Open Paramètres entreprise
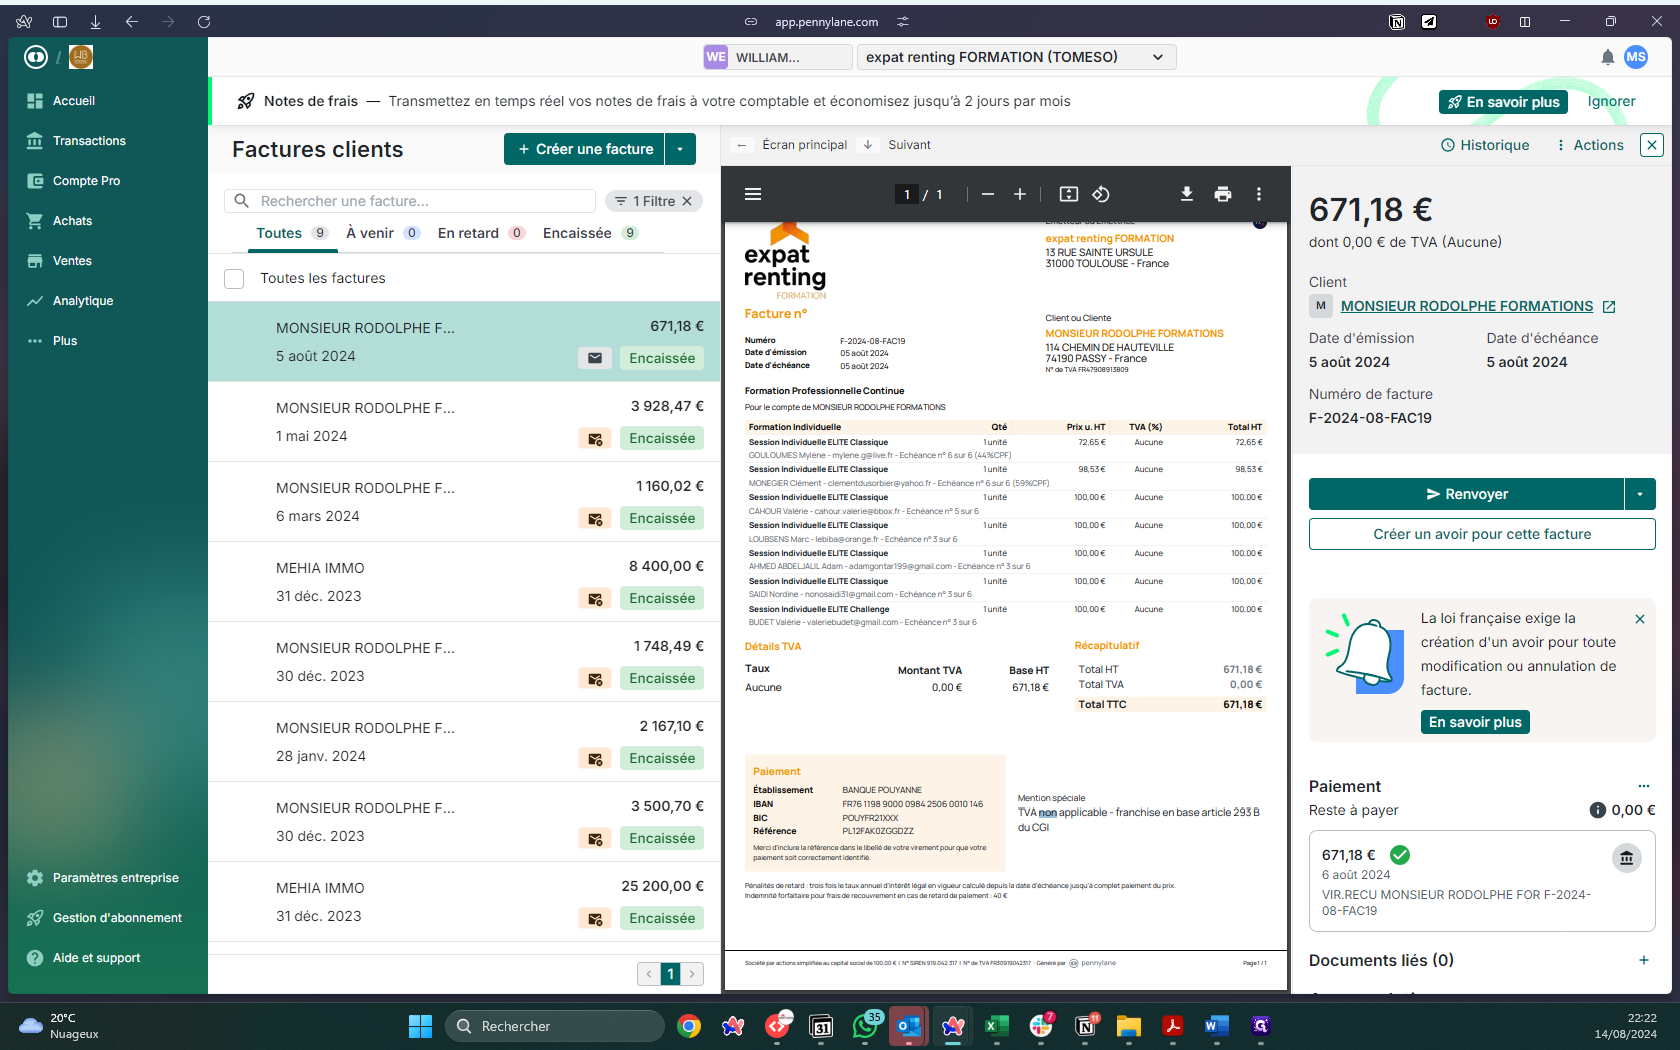Image resolution: width=1680 pixels, height=1050 pixels. tap(115, 878)
